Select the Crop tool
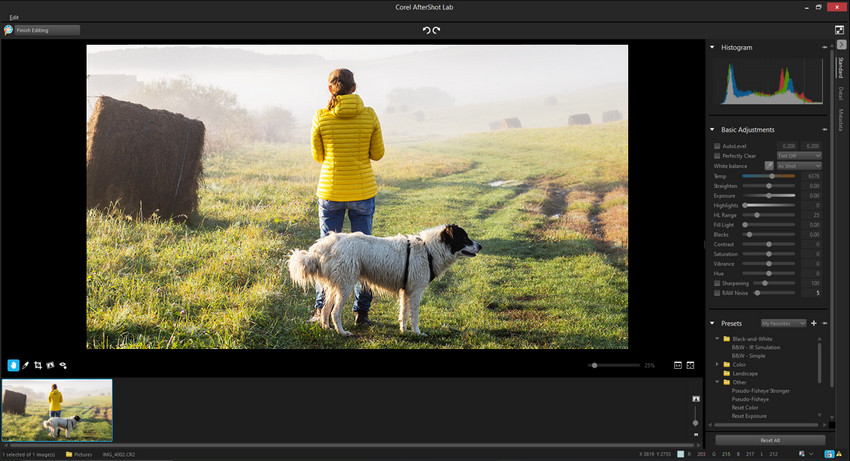 pyautogui.click(x=38, y=366)
